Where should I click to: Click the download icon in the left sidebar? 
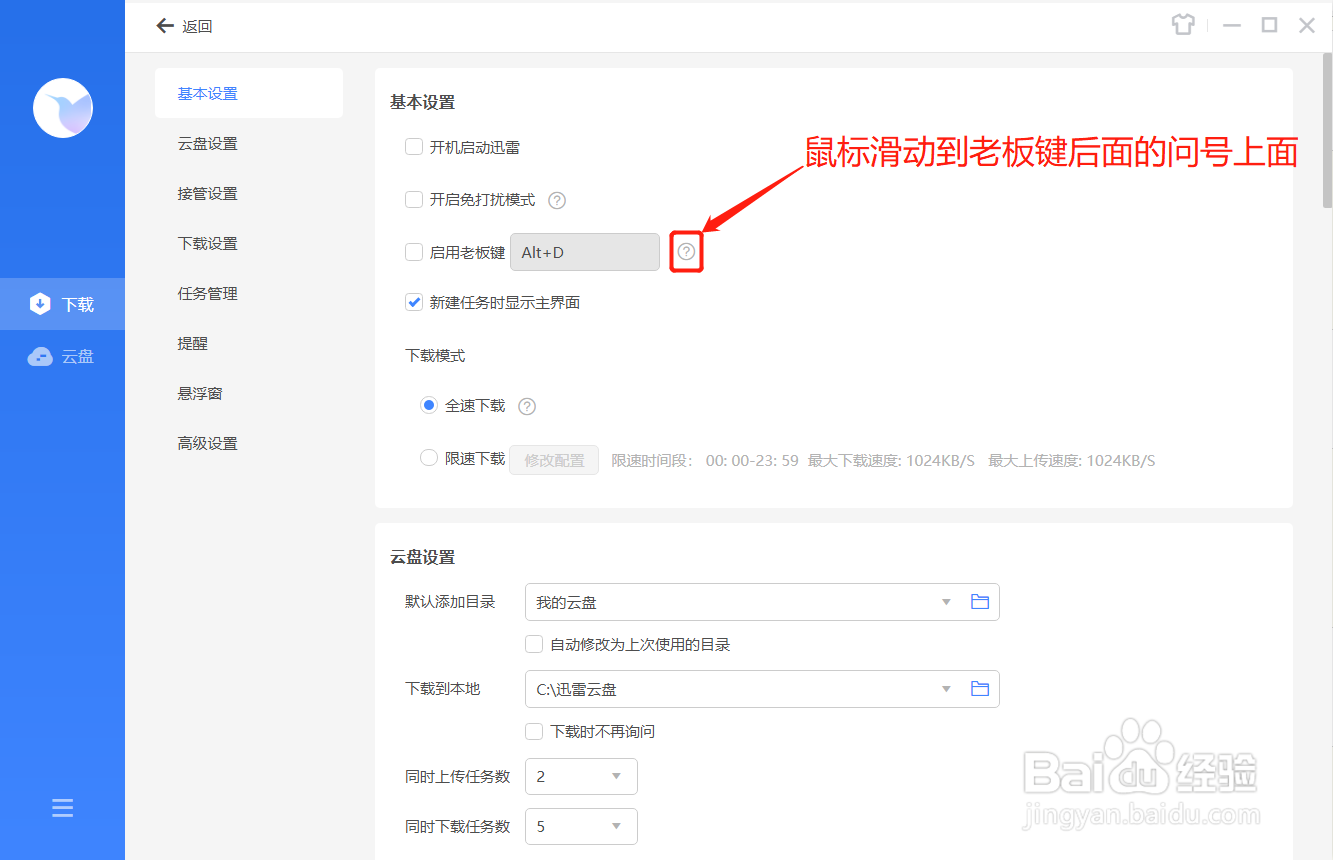pyautogui.click(x=40, y=304)
